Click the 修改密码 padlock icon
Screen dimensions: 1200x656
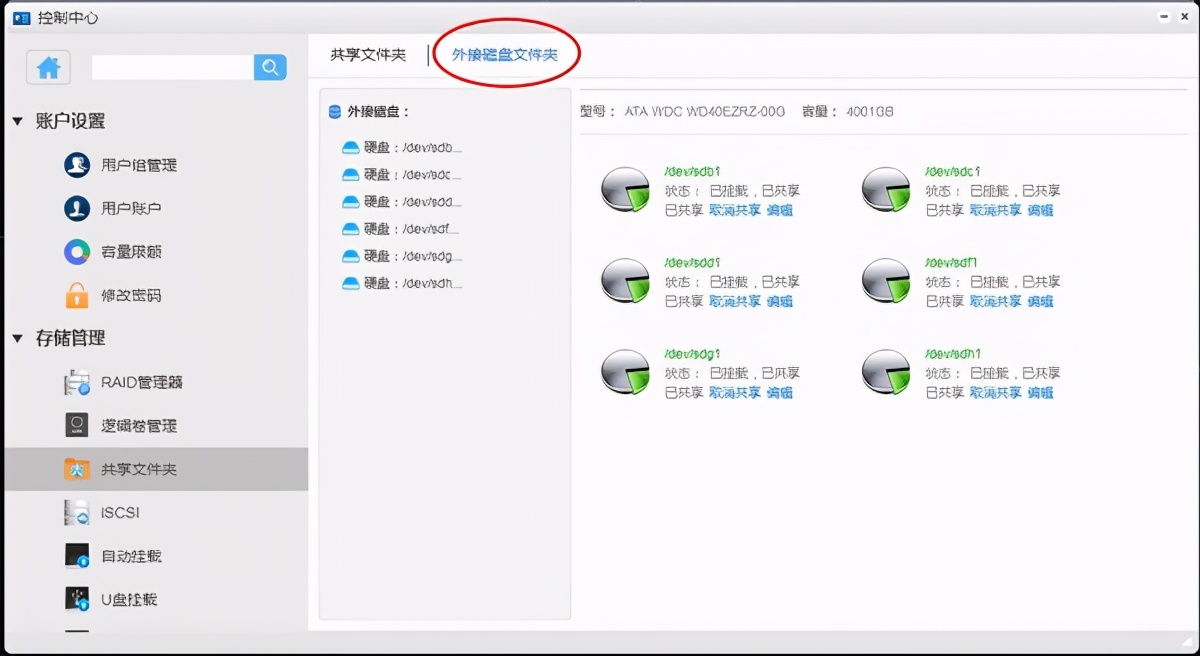click(76, 295)
